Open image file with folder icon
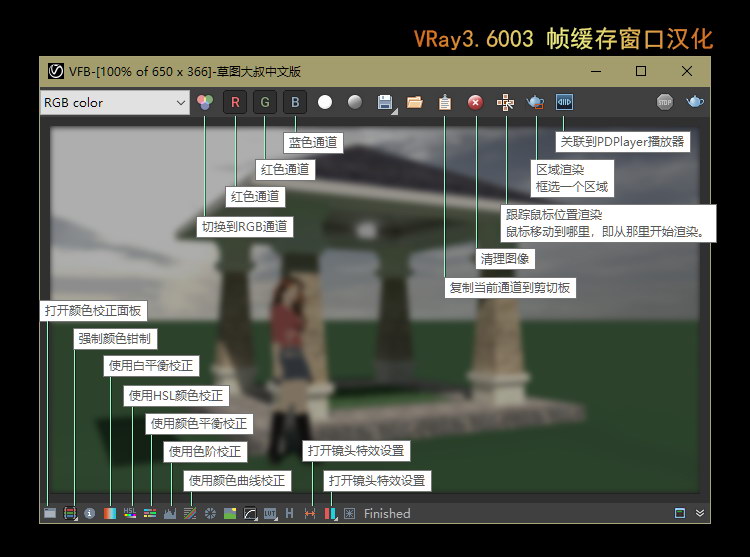This screenshot has height=557, width=750. [x=415, y=102]
